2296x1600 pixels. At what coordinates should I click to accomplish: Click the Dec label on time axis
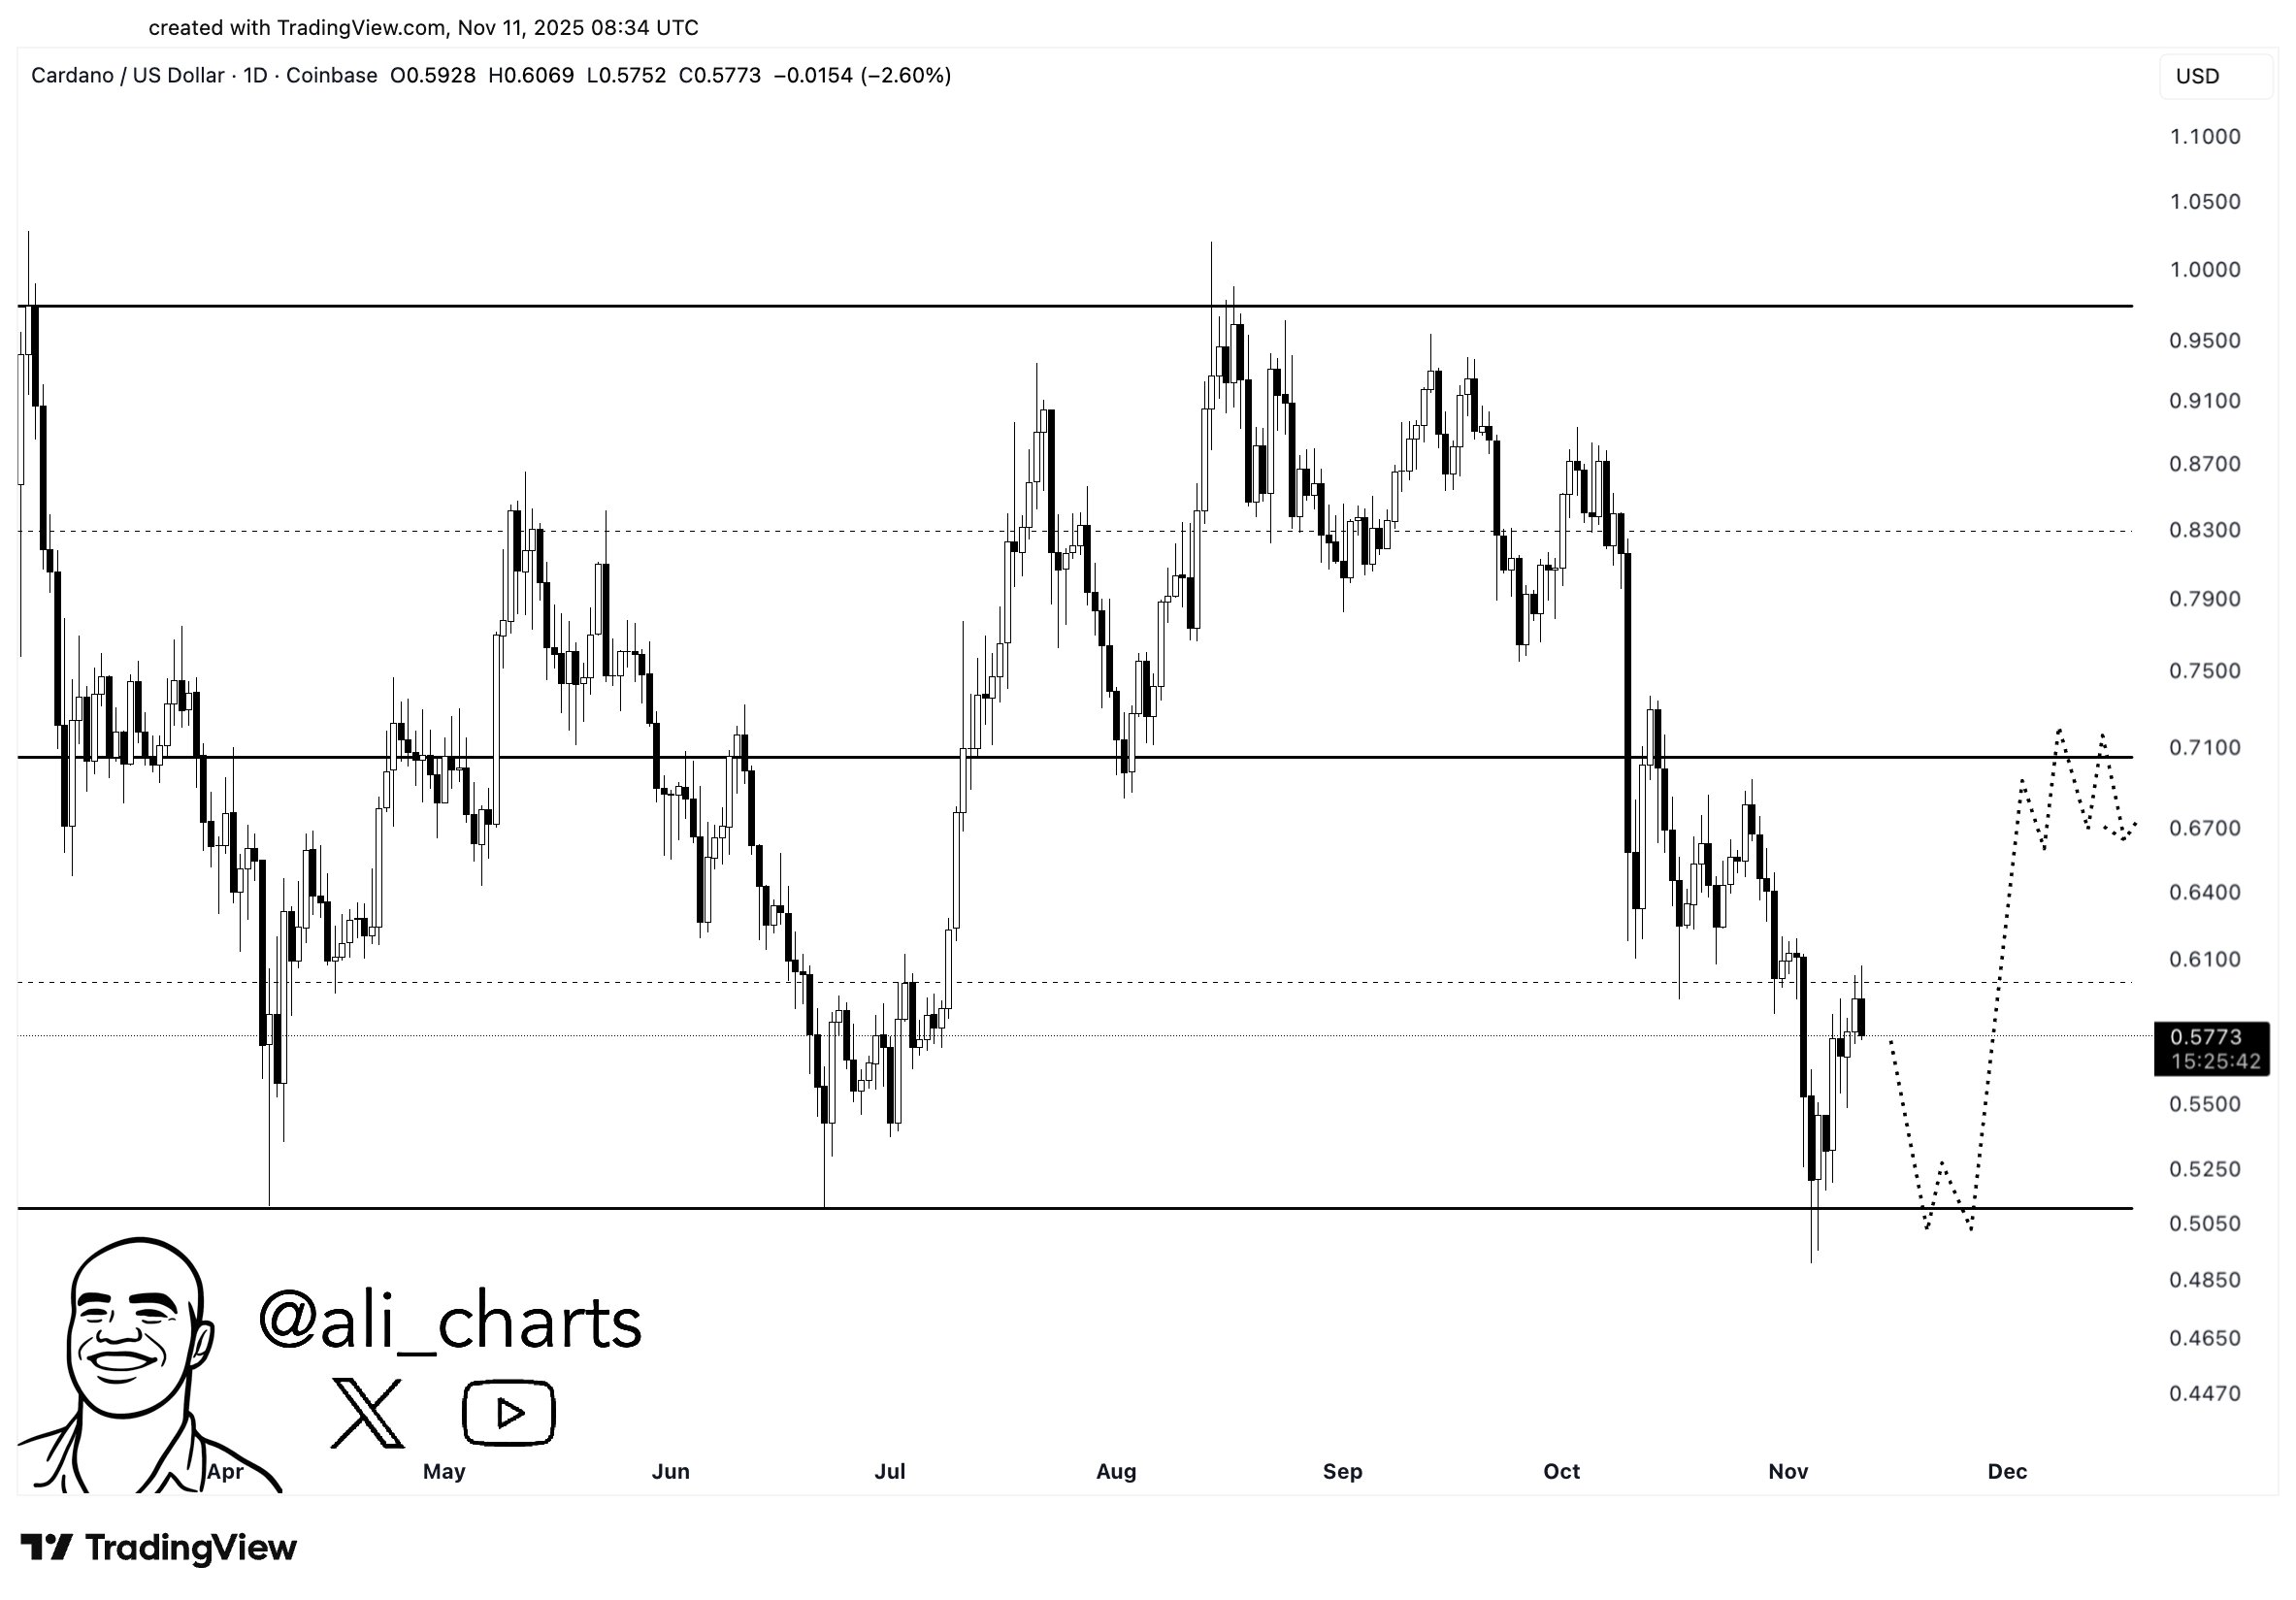coord(2007,1471)
